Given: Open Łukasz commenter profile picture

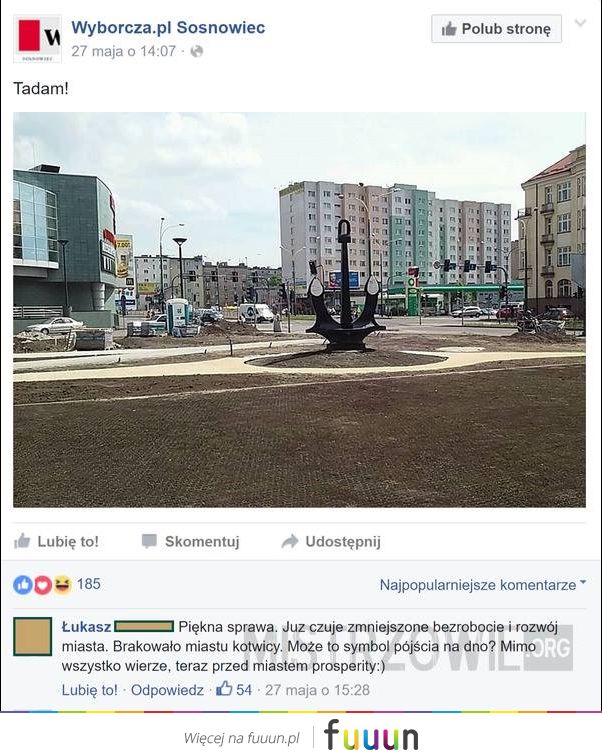Looking at the screenshot, I should [33, 636].
